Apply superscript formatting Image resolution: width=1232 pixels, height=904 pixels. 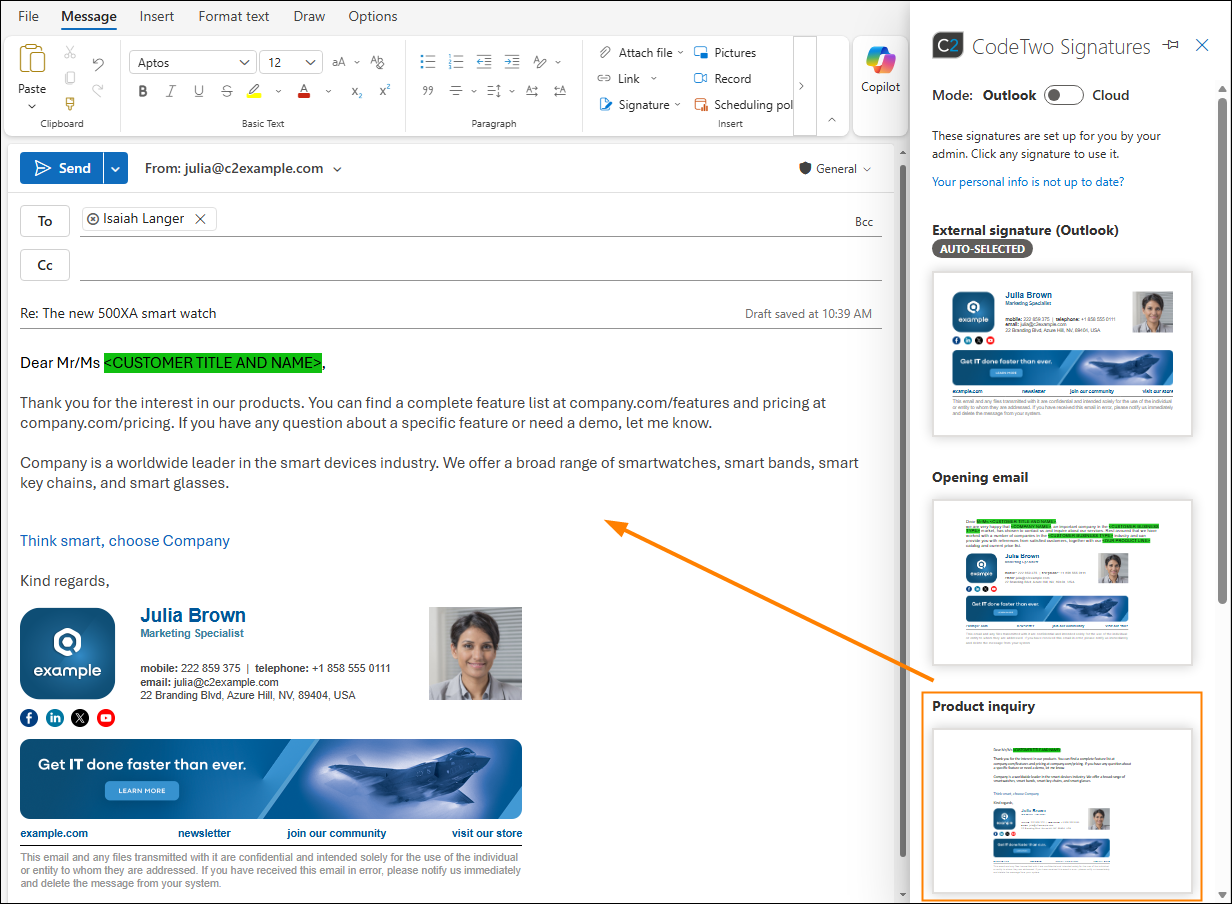tap(384, 91)
